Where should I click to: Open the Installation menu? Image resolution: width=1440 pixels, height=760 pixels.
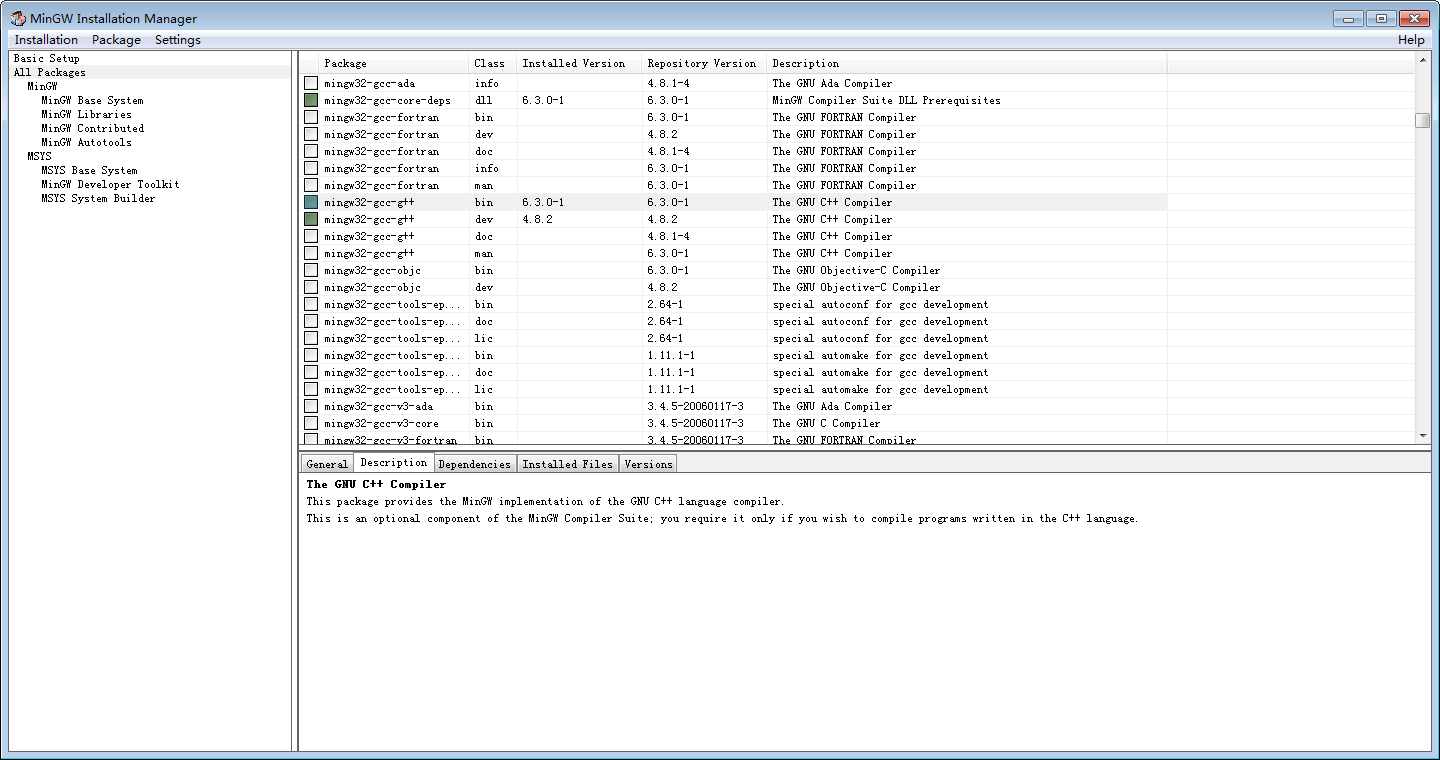(x=46, y=40)
